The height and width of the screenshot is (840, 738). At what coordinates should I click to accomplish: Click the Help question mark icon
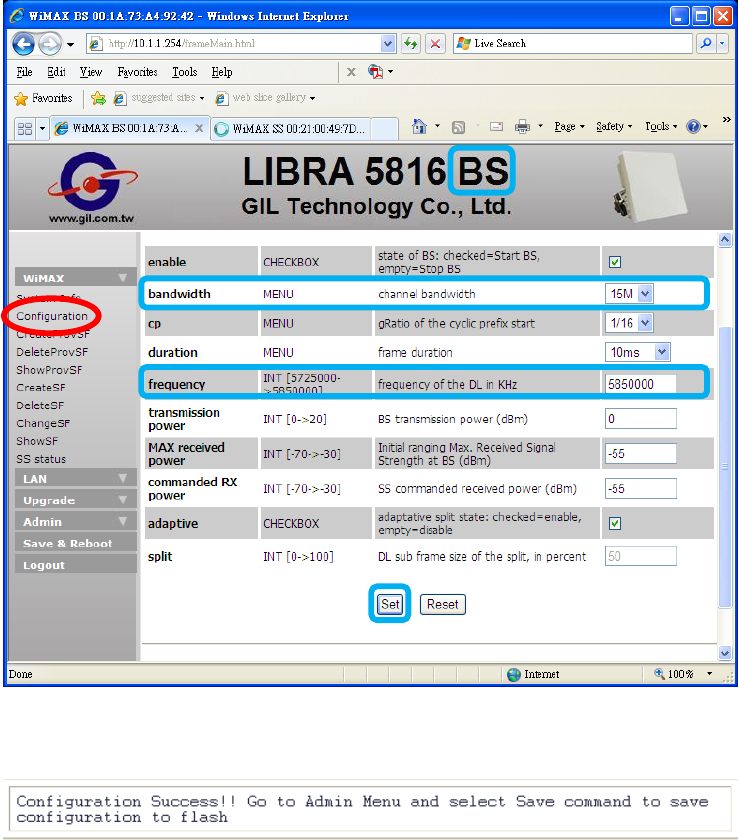click(694, 126)
